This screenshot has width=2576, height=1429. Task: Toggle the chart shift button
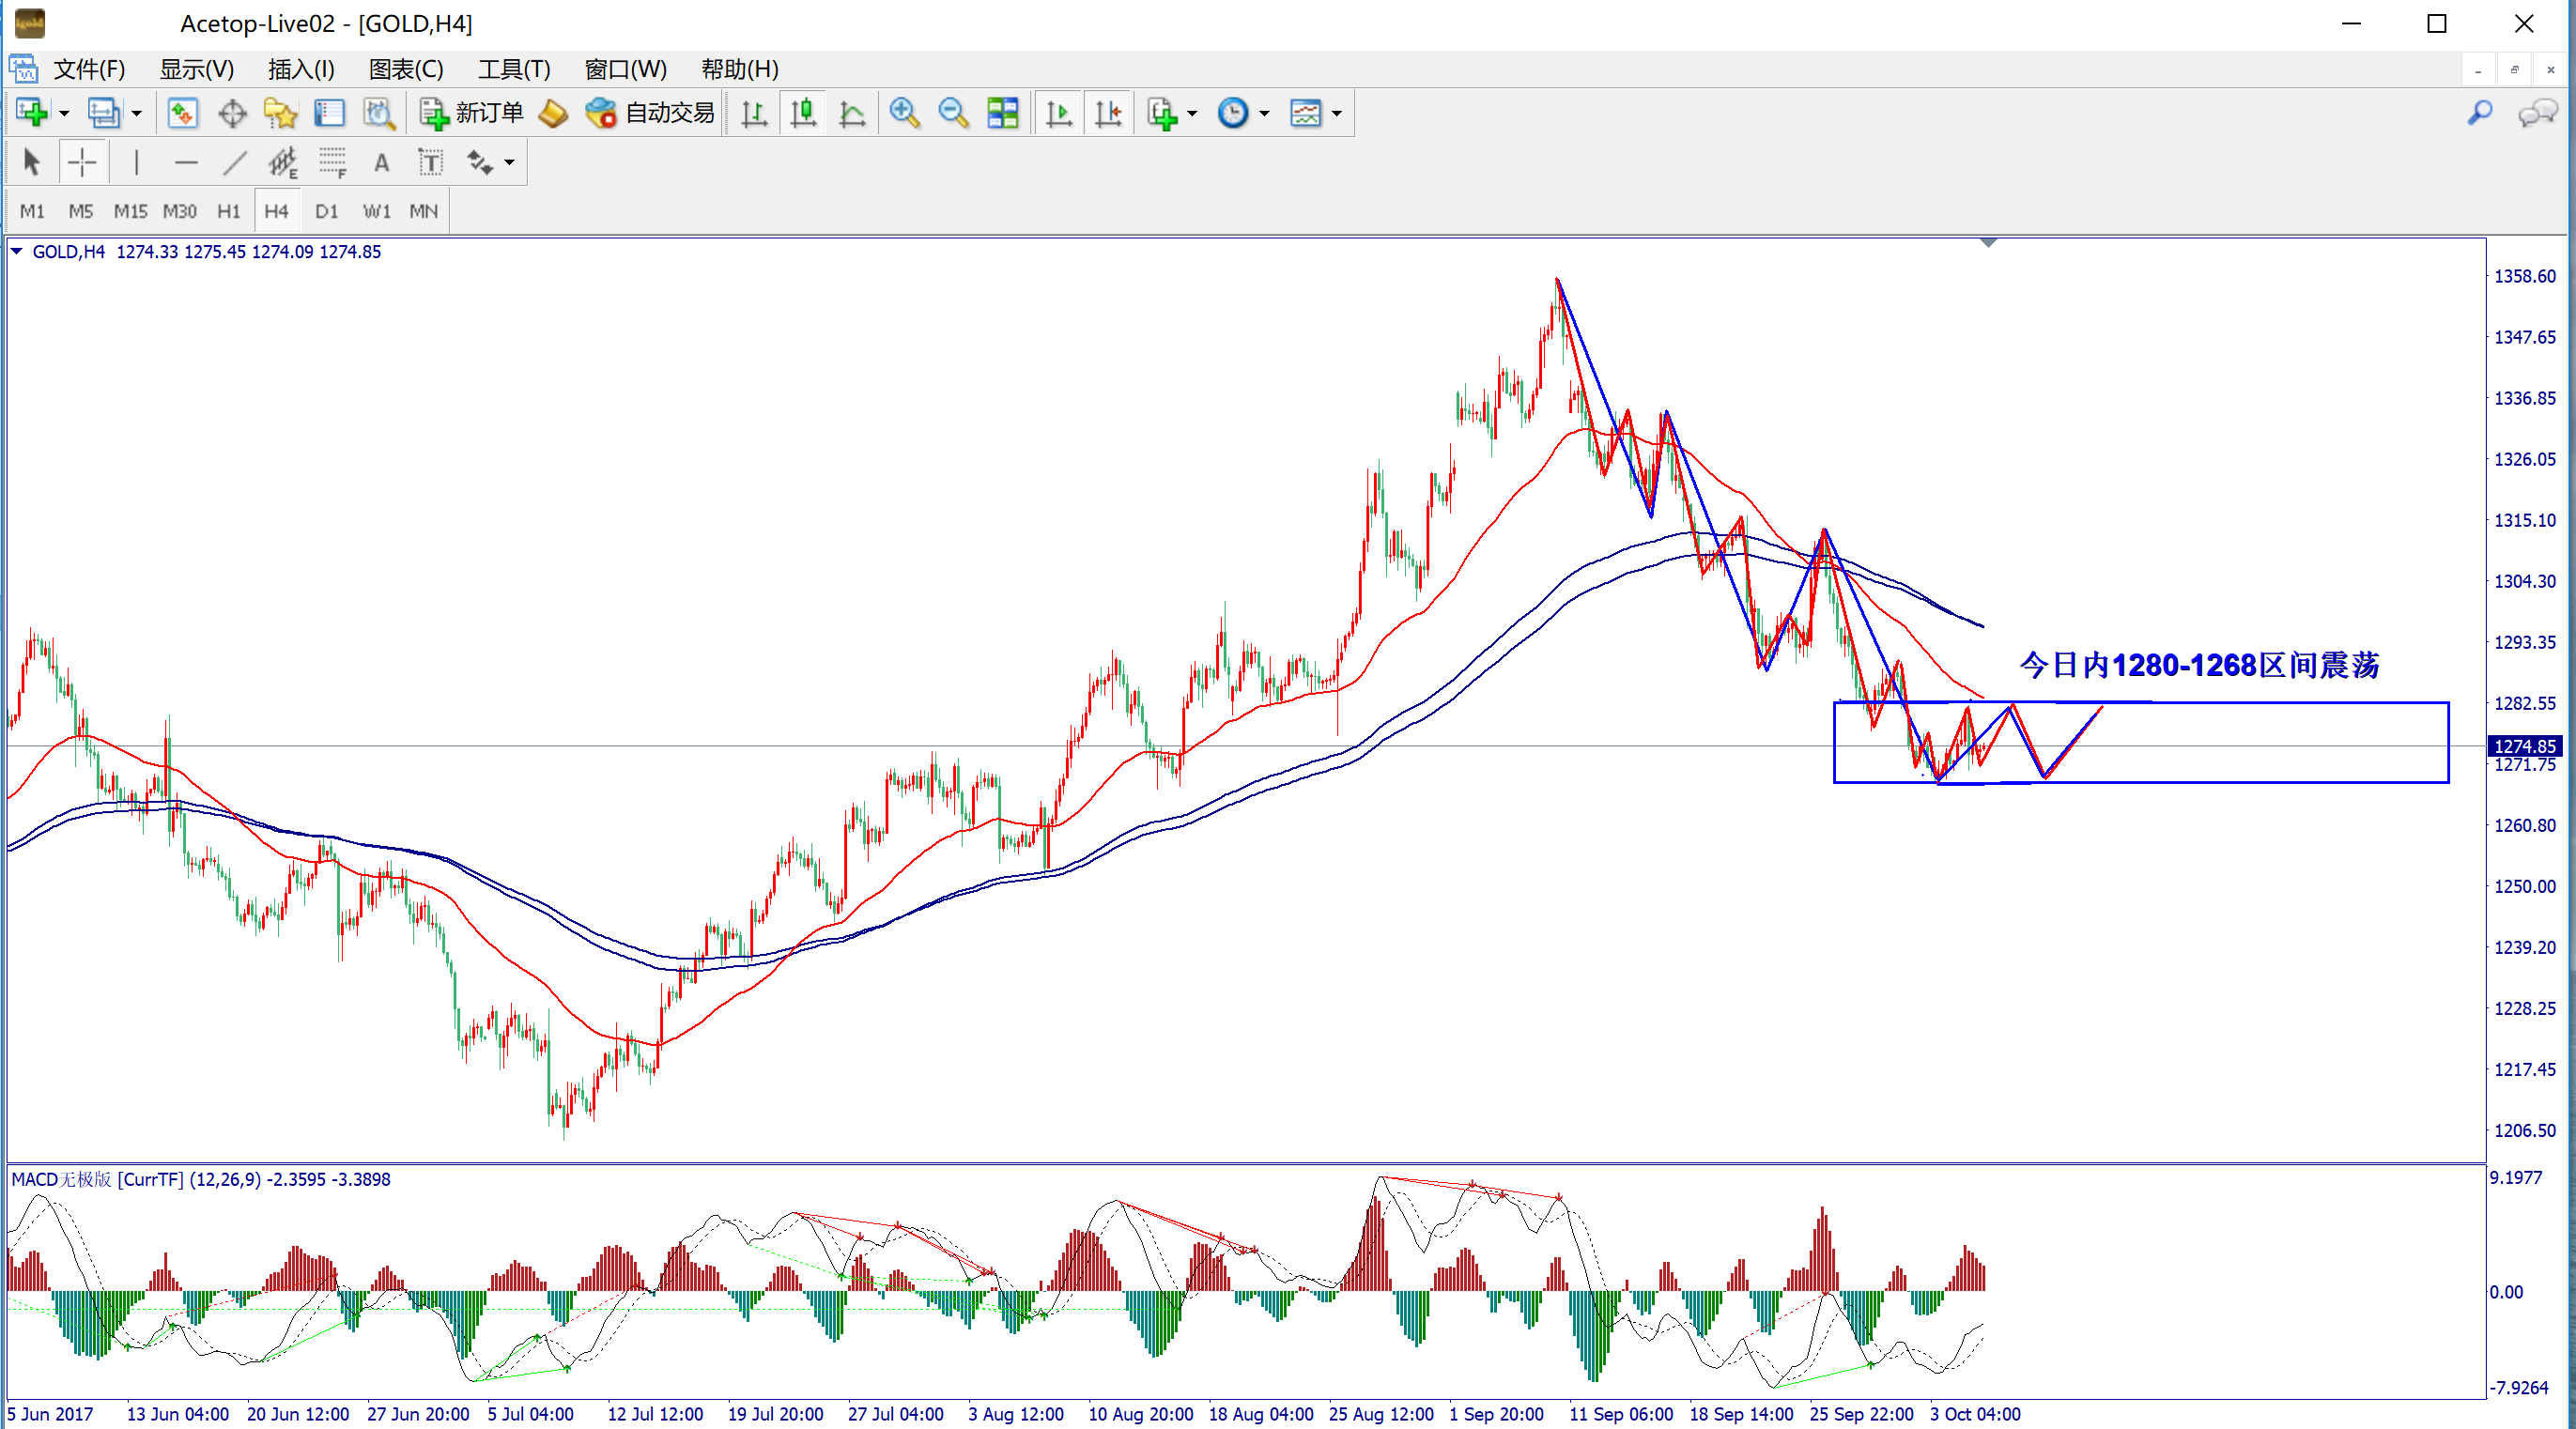tap(1108, 113)
